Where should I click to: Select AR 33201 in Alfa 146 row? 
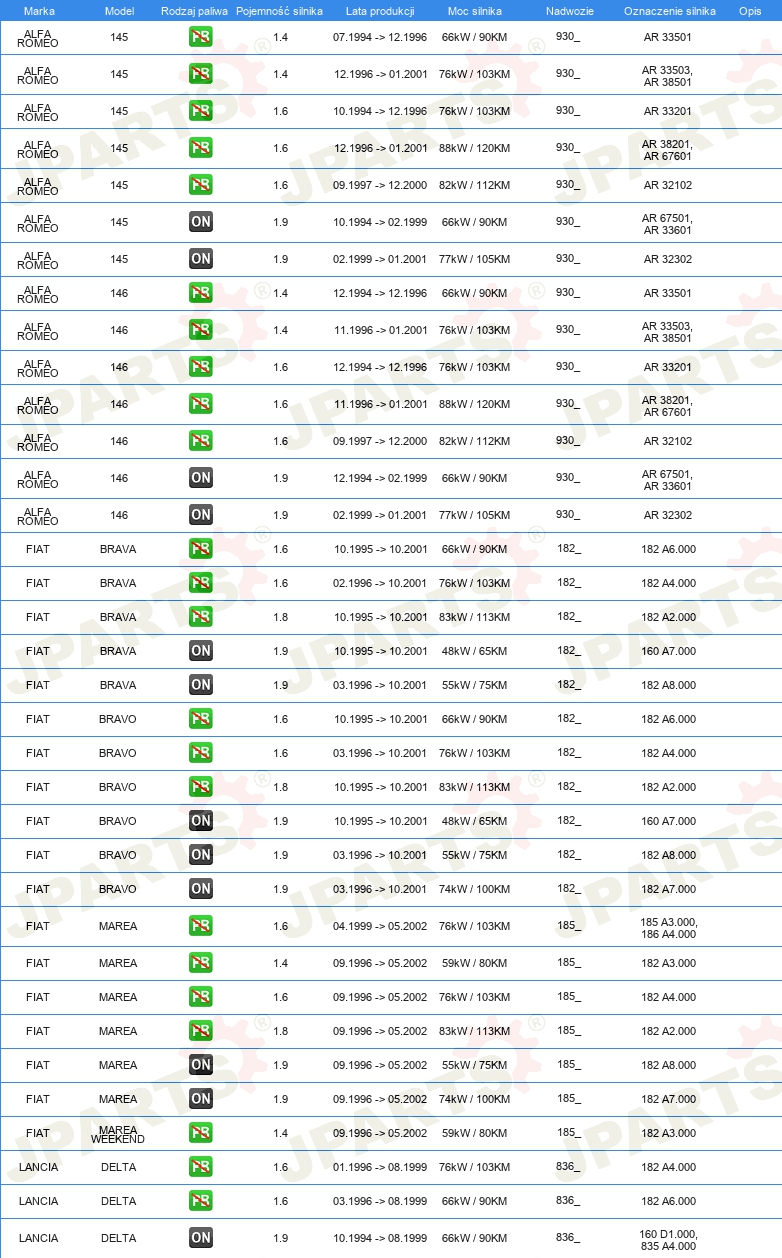[668, 367]
